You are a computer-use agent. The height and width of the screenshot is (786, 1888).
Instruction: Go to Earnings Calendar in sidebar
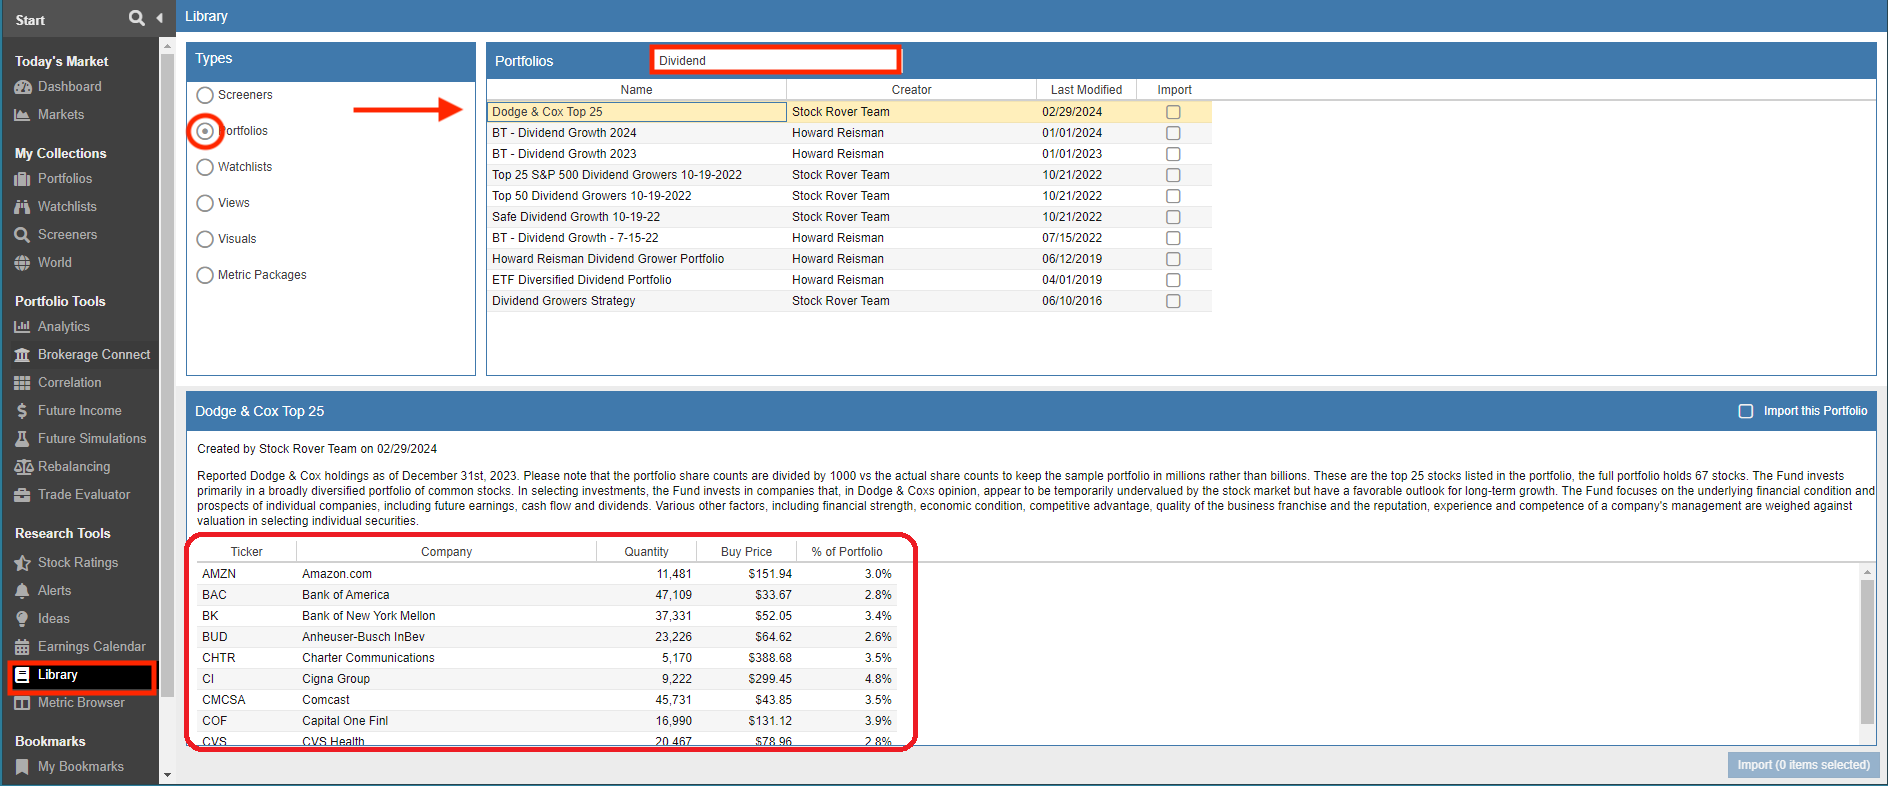(x=92, y=647)
